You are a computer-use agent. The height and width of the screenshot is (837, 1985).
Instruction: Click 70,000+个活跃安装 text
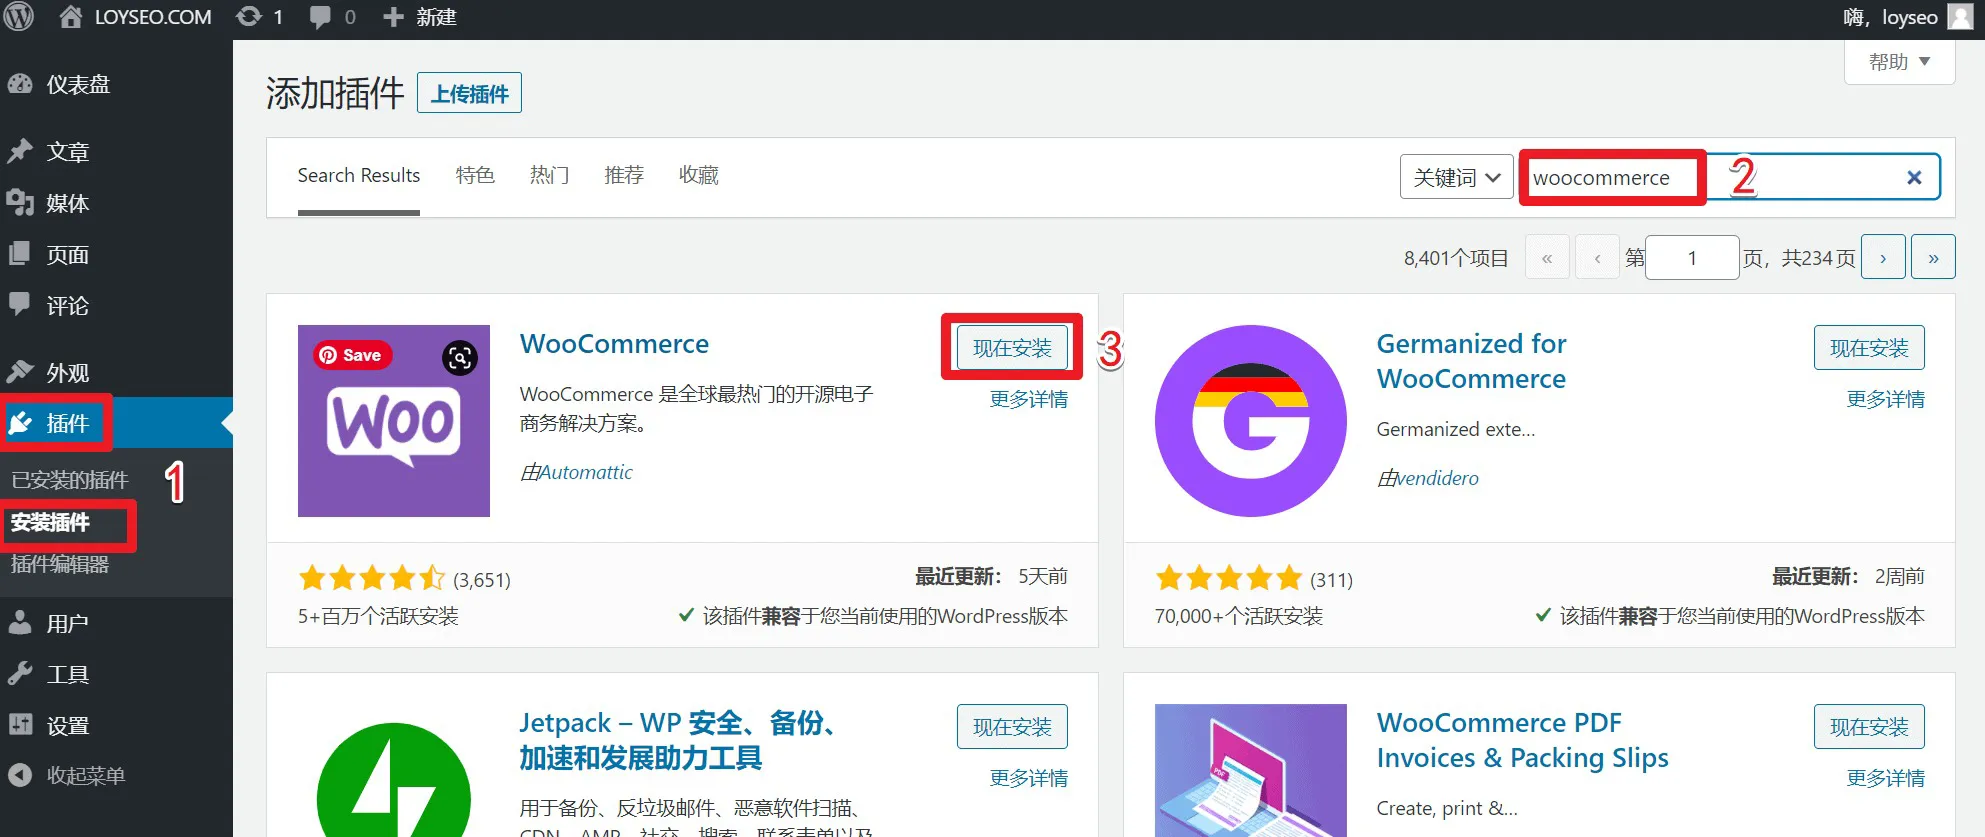[1239, 616]
